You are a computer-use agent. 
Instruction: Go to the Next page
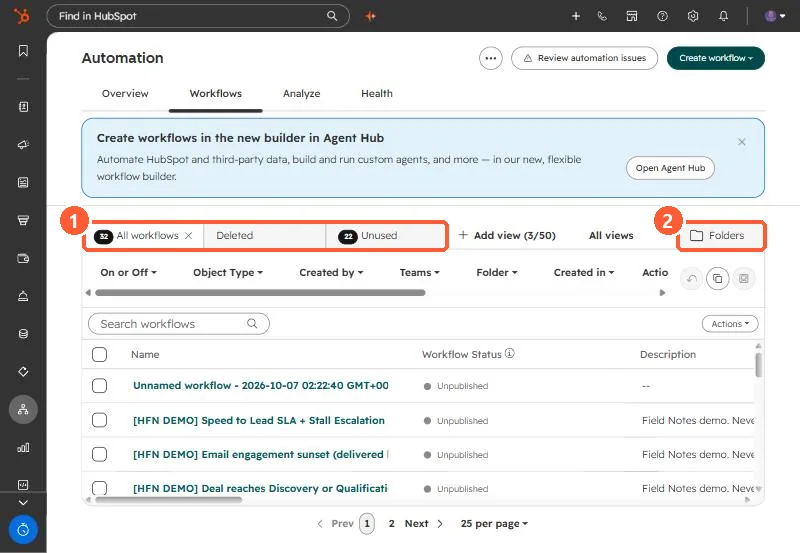(x=424, y=523)
